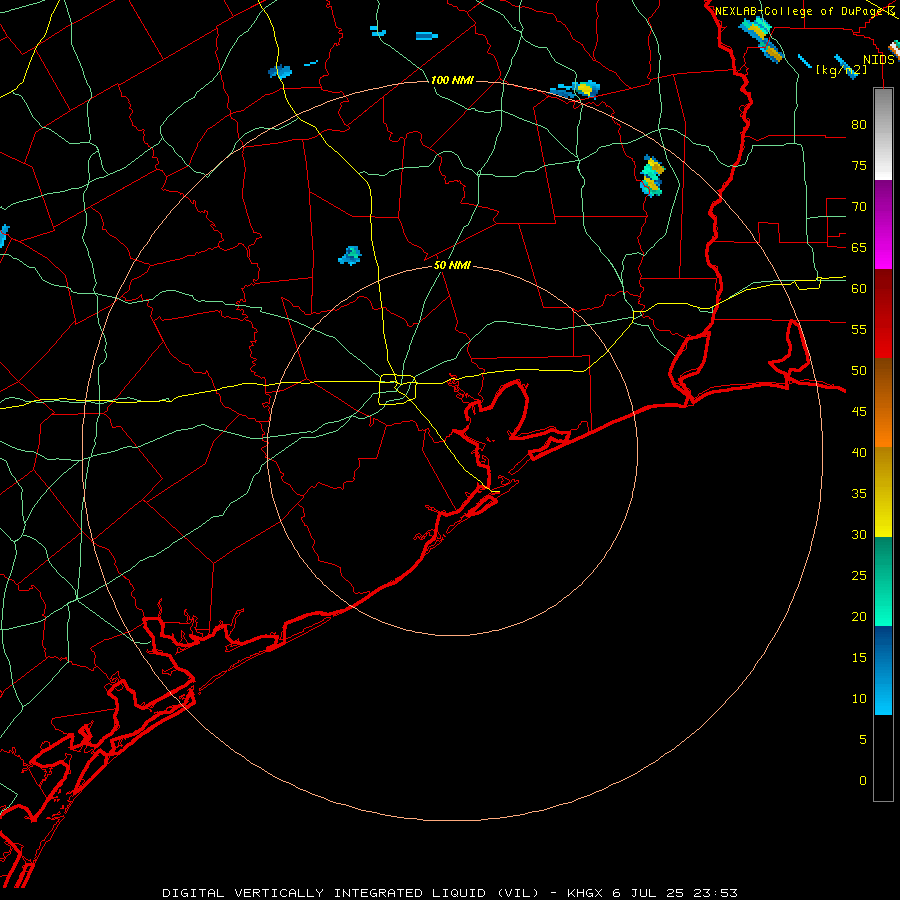
Task: Select the "30" value on the color scale
Action: point(859,534)
